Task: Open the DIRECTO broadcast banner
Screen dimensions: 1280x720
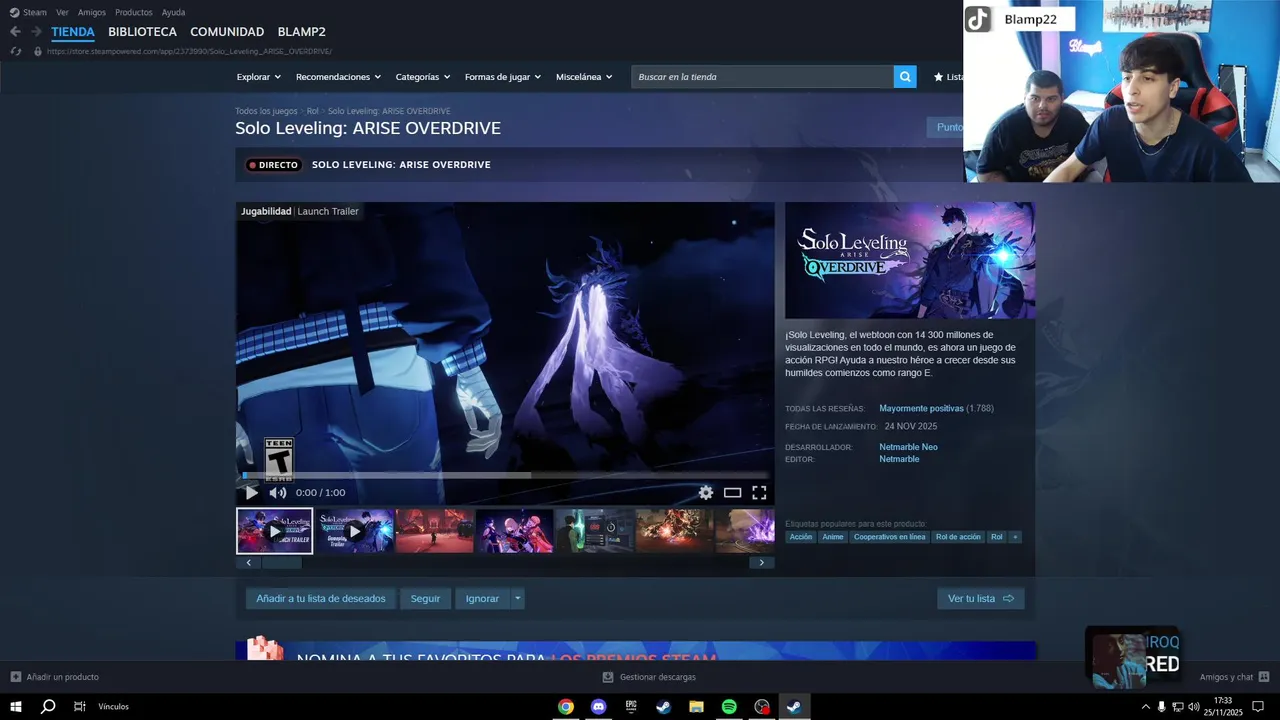Action: point(600,165)
